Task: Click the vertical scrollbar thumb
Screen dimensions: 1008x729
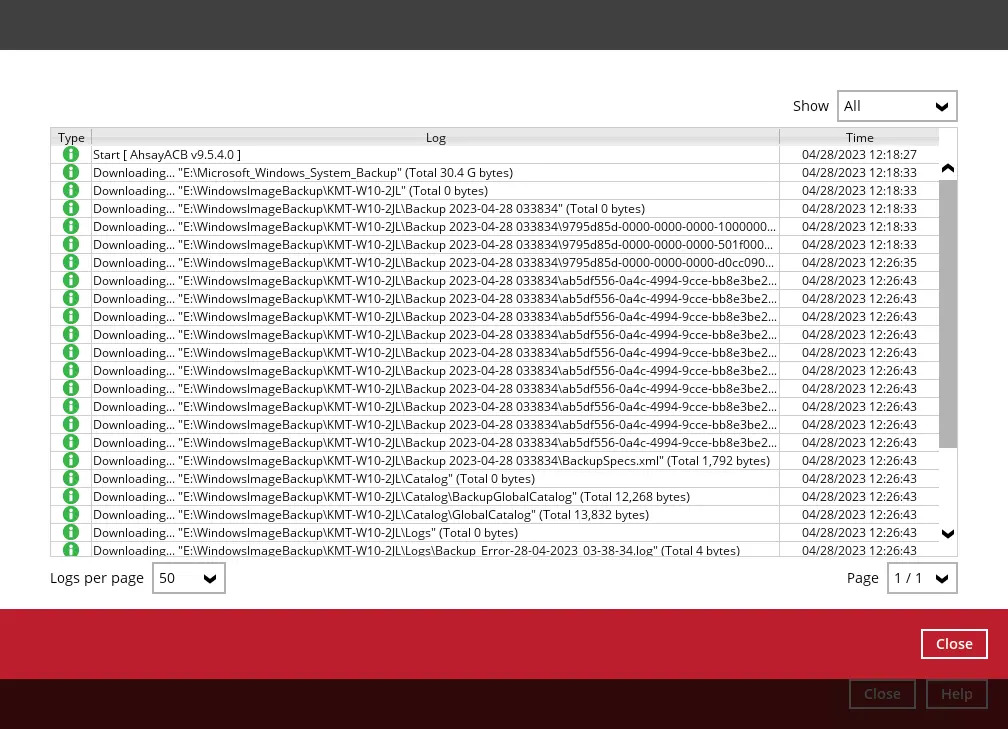Action: click(948, 314)
